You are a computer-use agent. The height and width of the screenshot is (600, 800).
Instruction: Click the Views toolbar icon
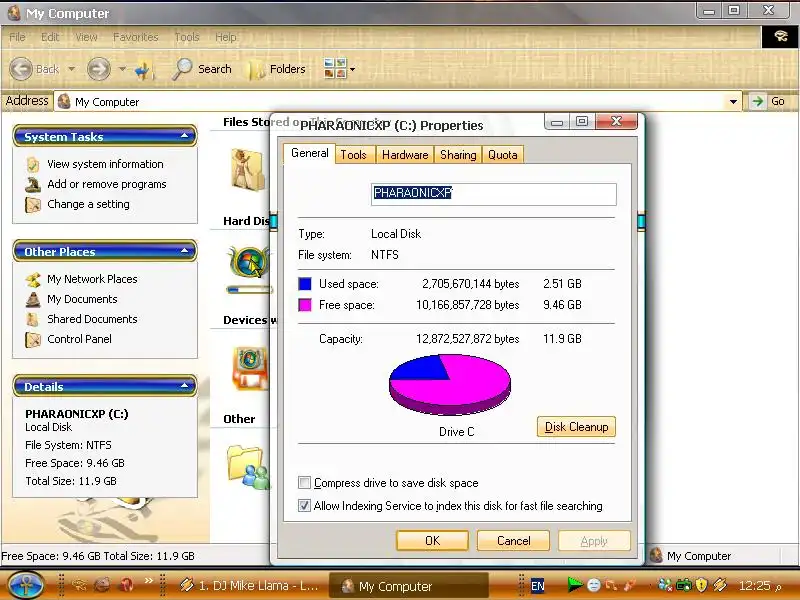[335, 68]
